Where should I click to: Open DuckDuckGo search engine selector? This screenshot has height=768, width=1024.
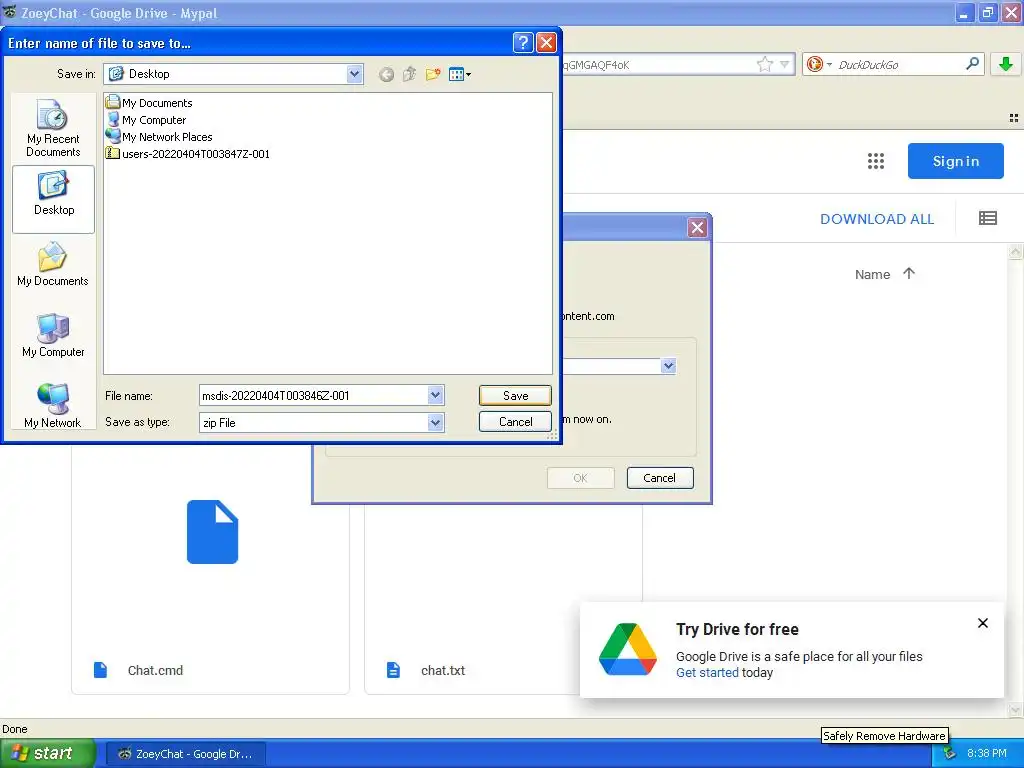pyautogui.click(x=818, y=64)
